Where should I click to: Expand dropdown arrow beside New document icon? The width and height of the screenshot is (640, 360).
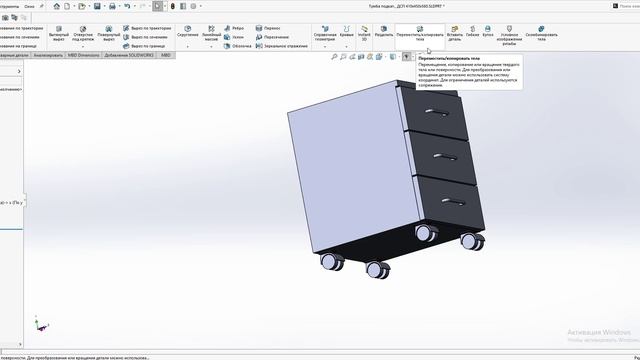74,6
